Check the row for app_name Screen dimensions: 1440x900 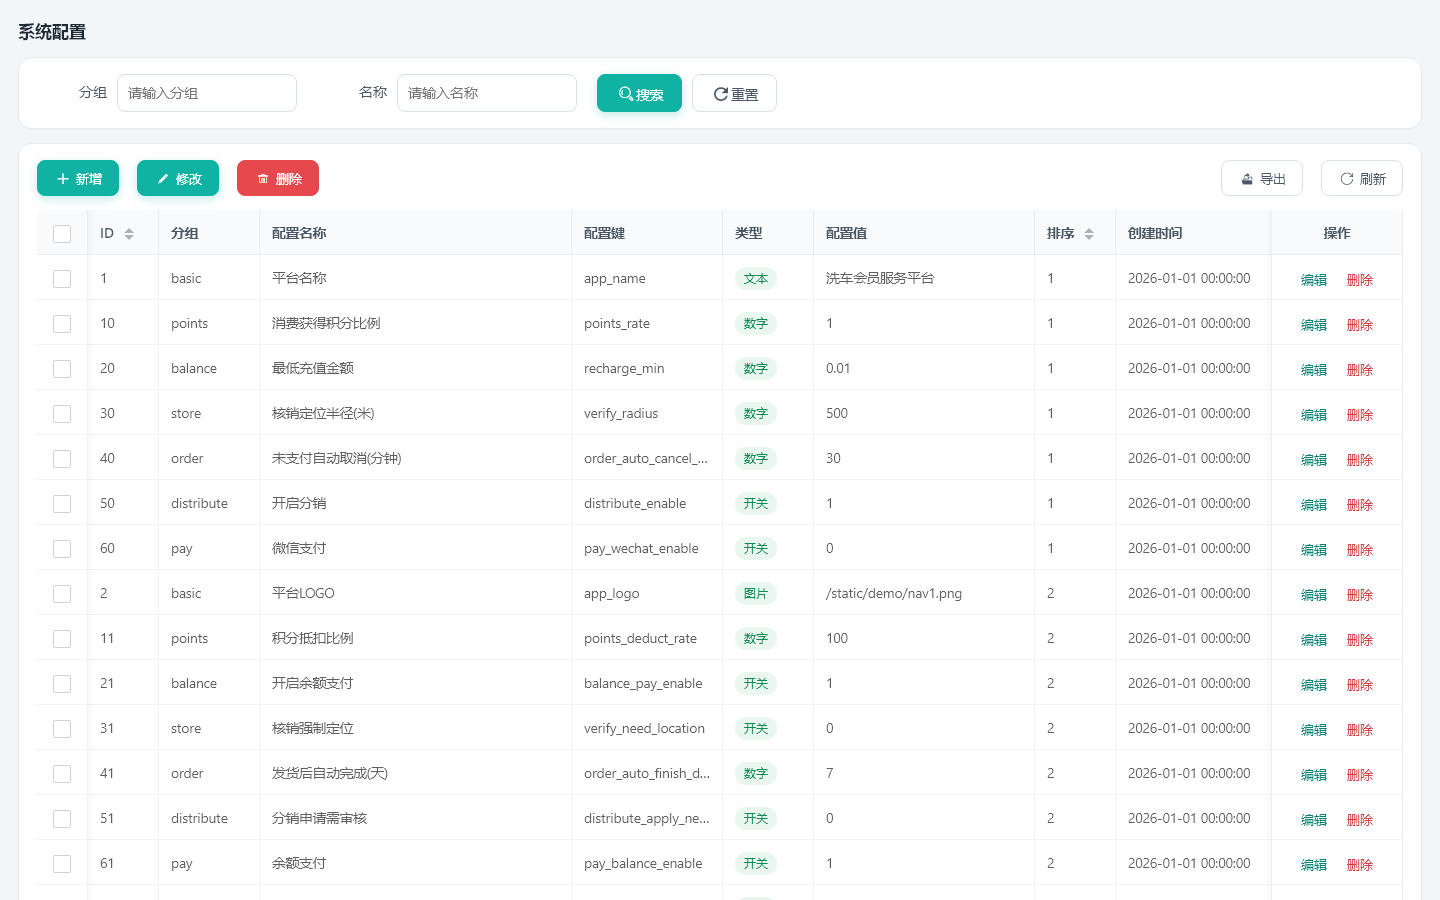[62, 279]
